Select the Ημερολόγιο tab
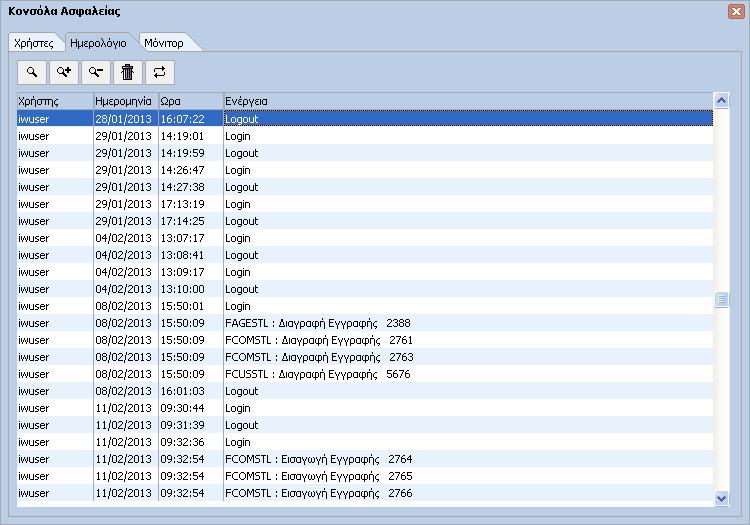The image size is (750, 525). click(x=98, y=43)
